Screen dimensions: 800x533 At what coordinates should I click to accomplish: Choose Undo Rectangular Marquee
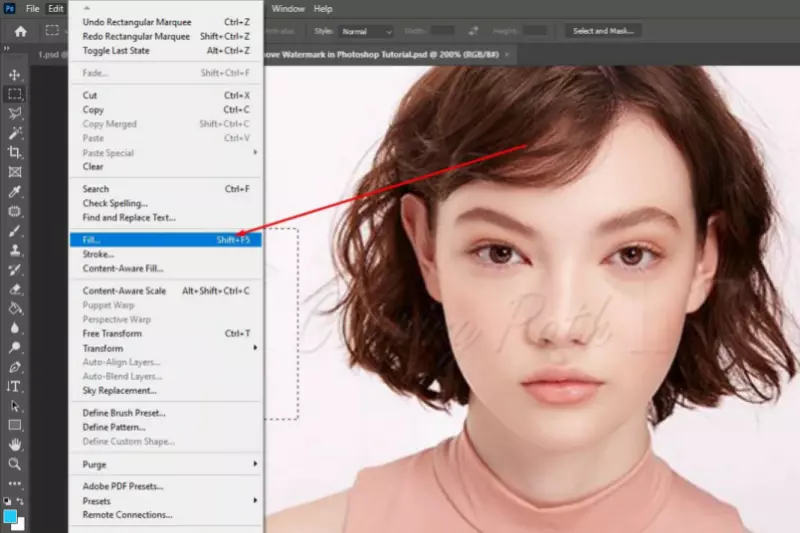pos(165,22)
